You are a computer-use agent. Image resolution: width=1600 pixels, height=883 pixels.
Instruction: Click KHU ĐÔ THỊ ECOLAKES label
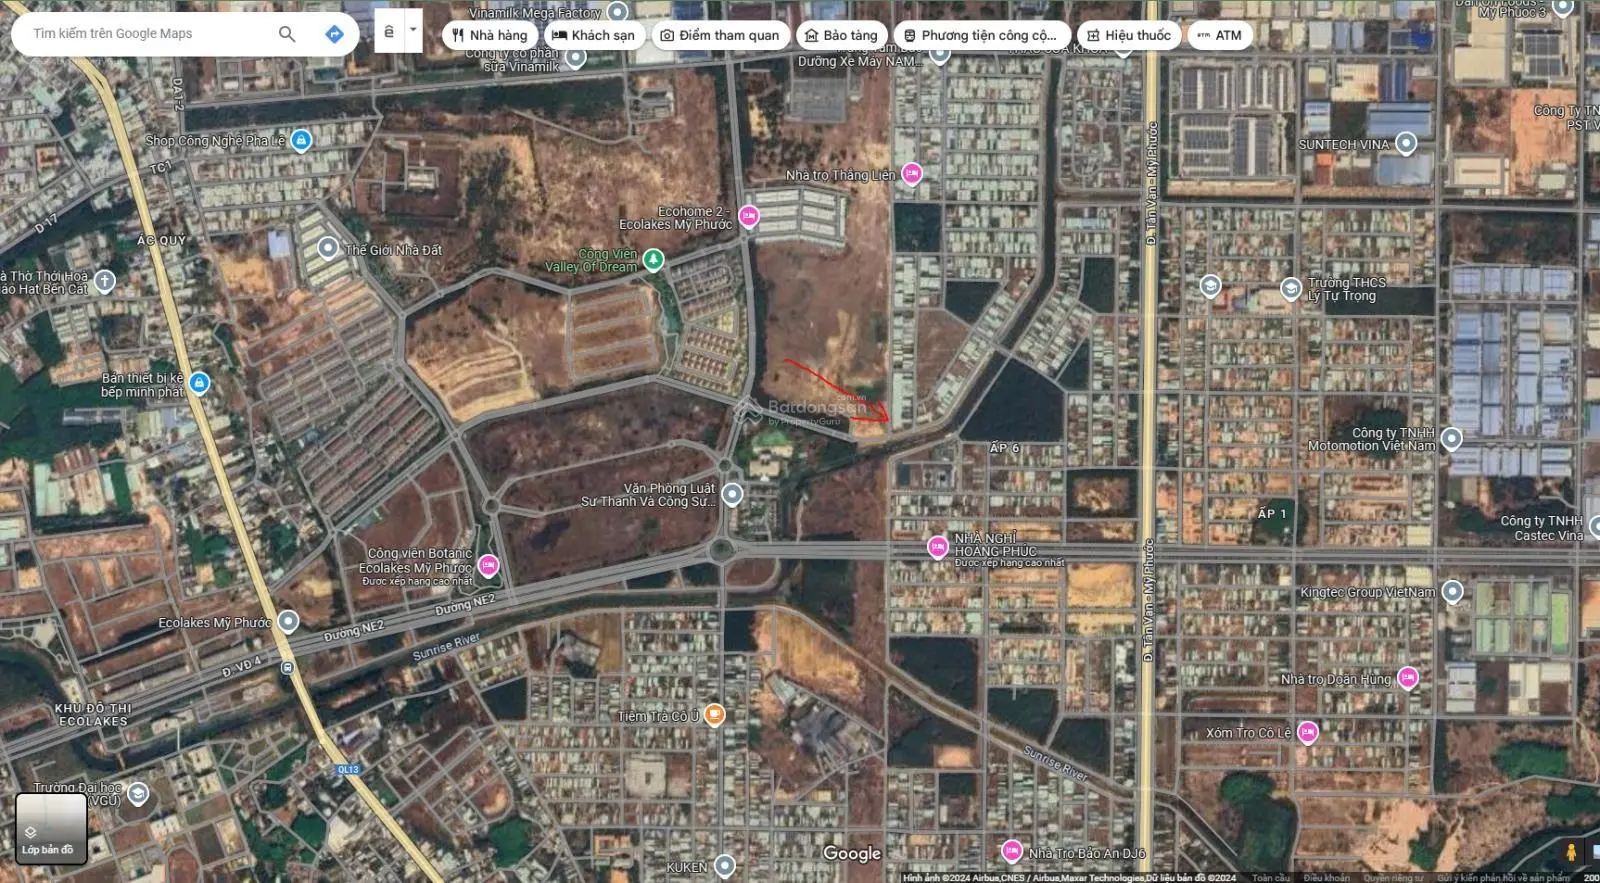93,714
